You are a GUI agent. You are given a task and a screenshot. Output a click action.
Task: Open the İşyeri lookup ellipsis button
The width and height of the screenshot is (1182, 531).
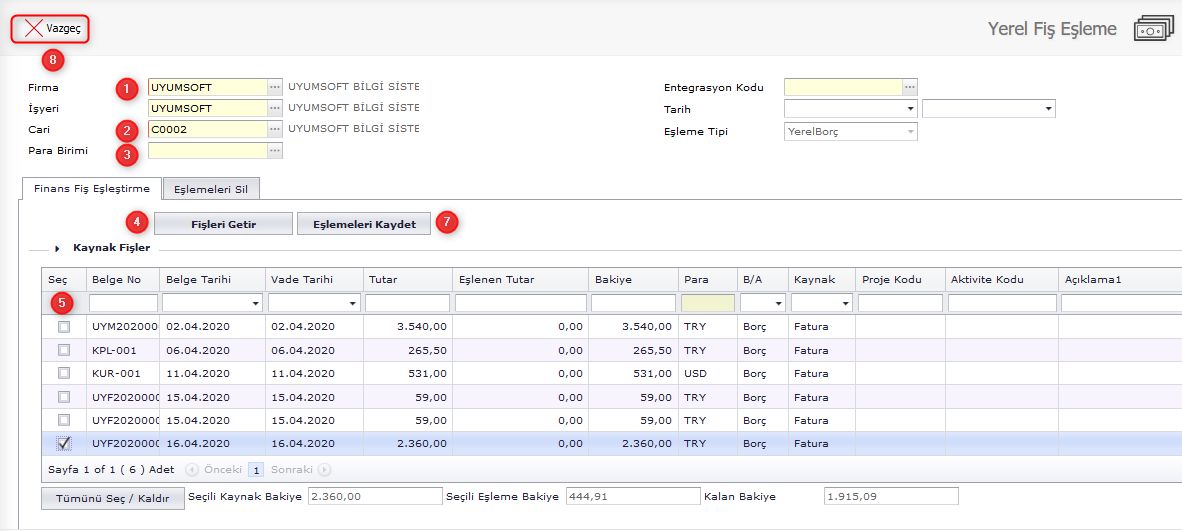point(275,108)
